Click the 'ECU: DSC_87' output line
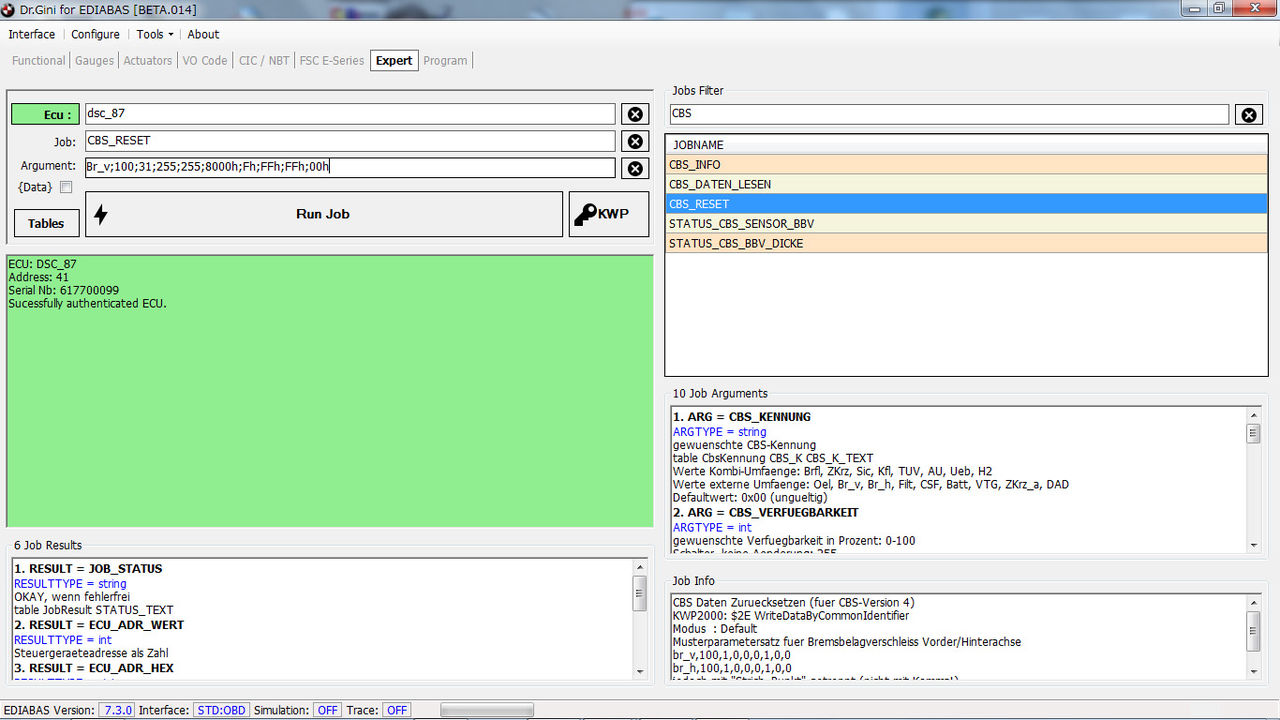Screen dimensions: 1280x720 click(x=43, y=264)
